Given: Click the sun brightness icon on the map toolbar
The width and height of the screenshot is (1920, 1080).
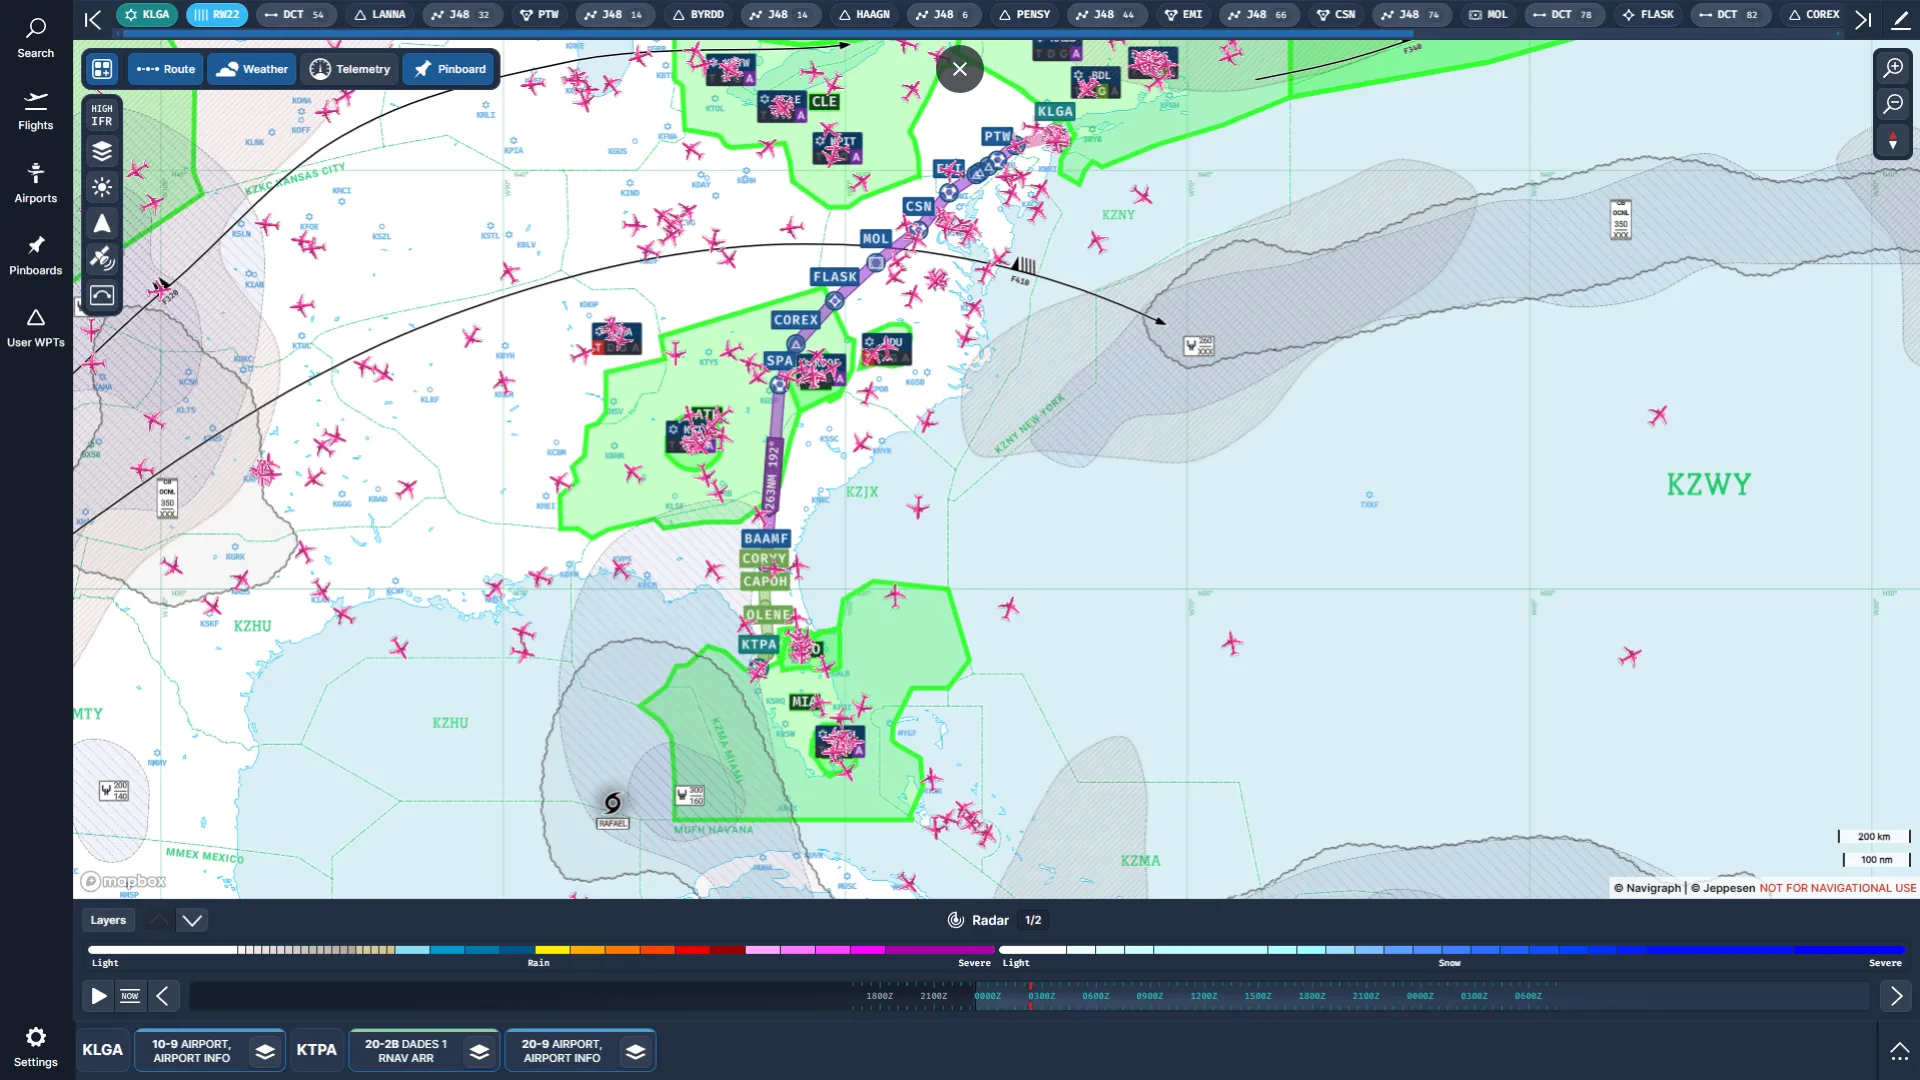Looking at the screenshot, I should point(101,187).
